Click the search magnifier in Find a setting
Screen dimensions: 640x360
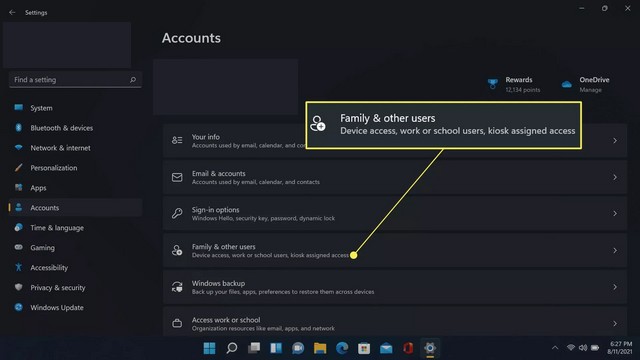(133, 80)
